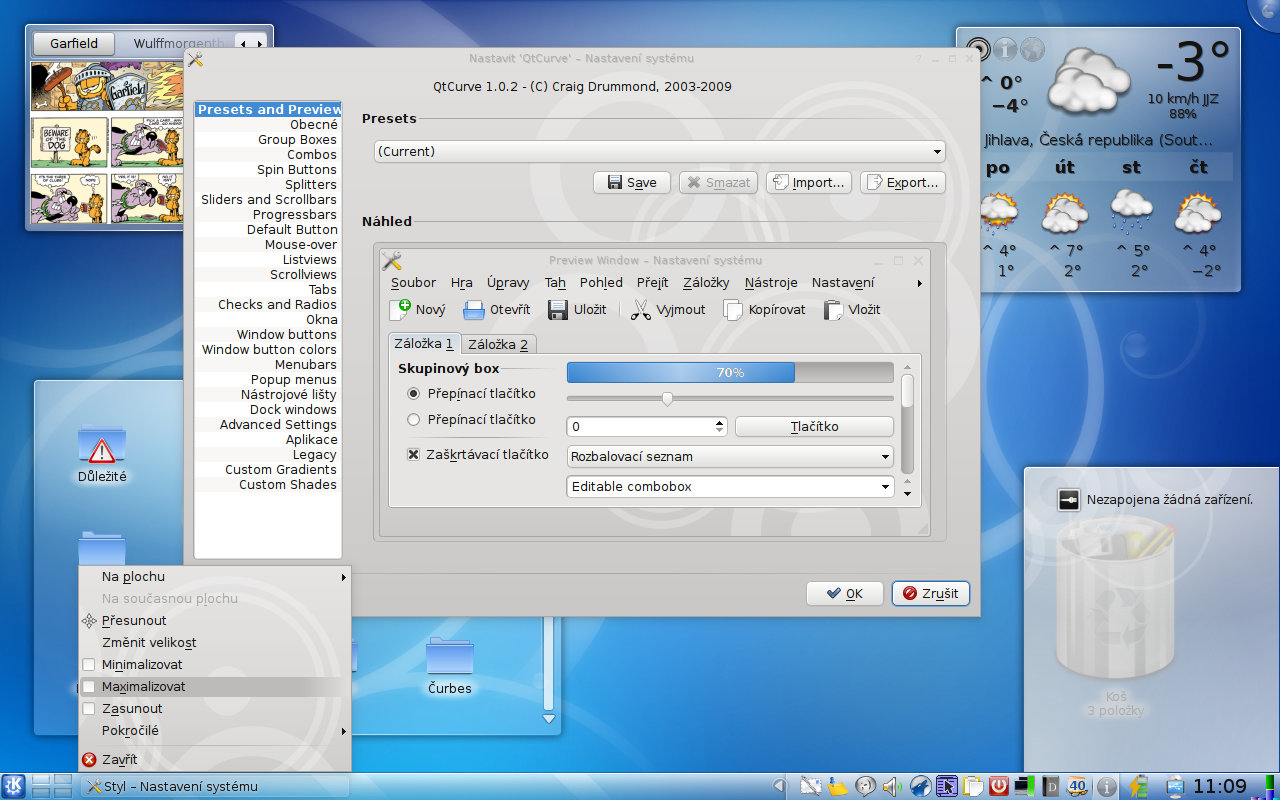The image size is (1280, 800).
Task: Click the horizontal slider handle in preview
Action: pyautogui.click(x=667, y=399)
